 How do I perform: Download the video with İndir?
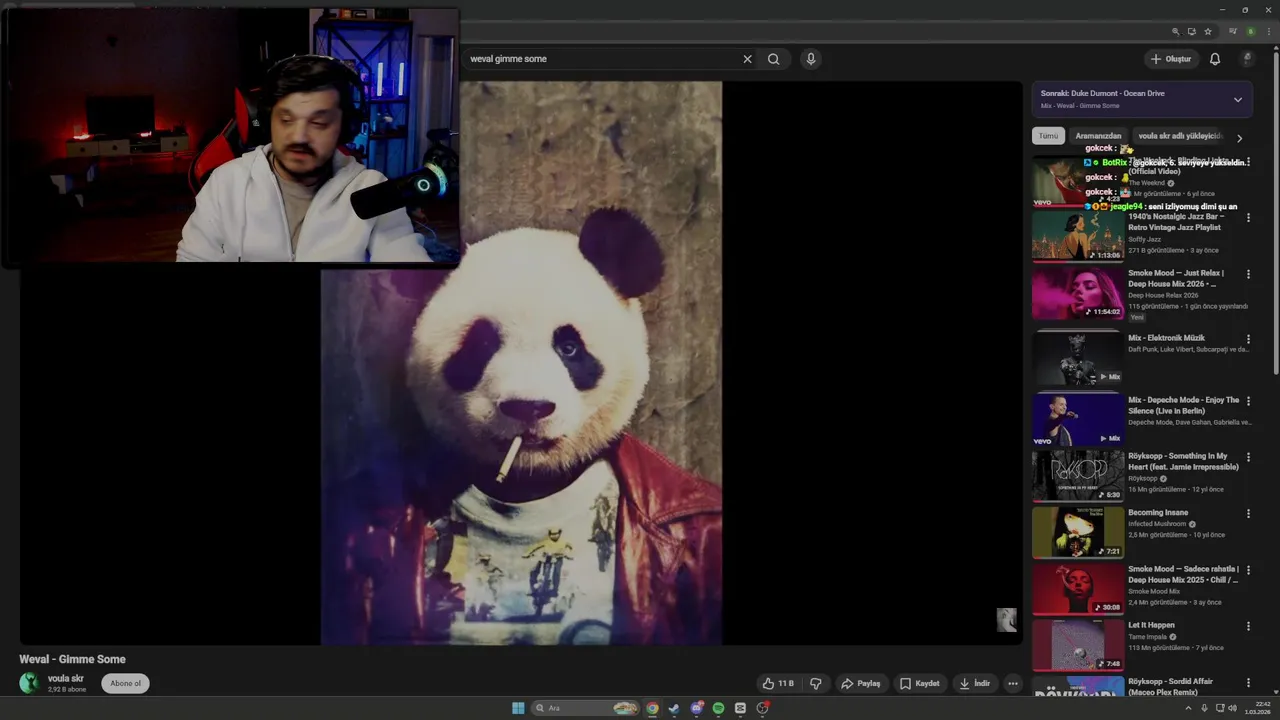coord(974,684)
